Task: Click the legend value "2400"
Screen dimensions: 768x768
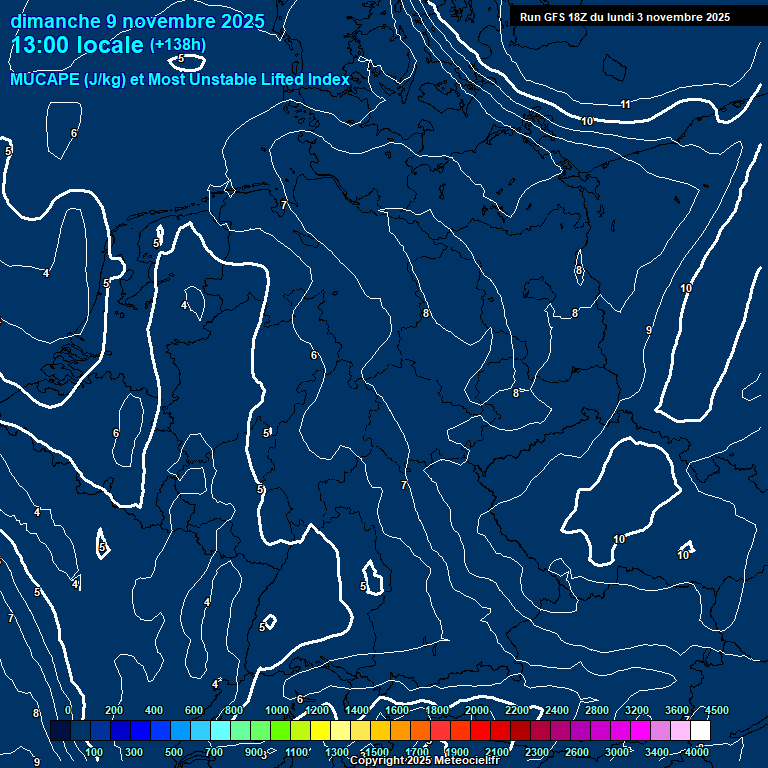Action: (557, 710)
